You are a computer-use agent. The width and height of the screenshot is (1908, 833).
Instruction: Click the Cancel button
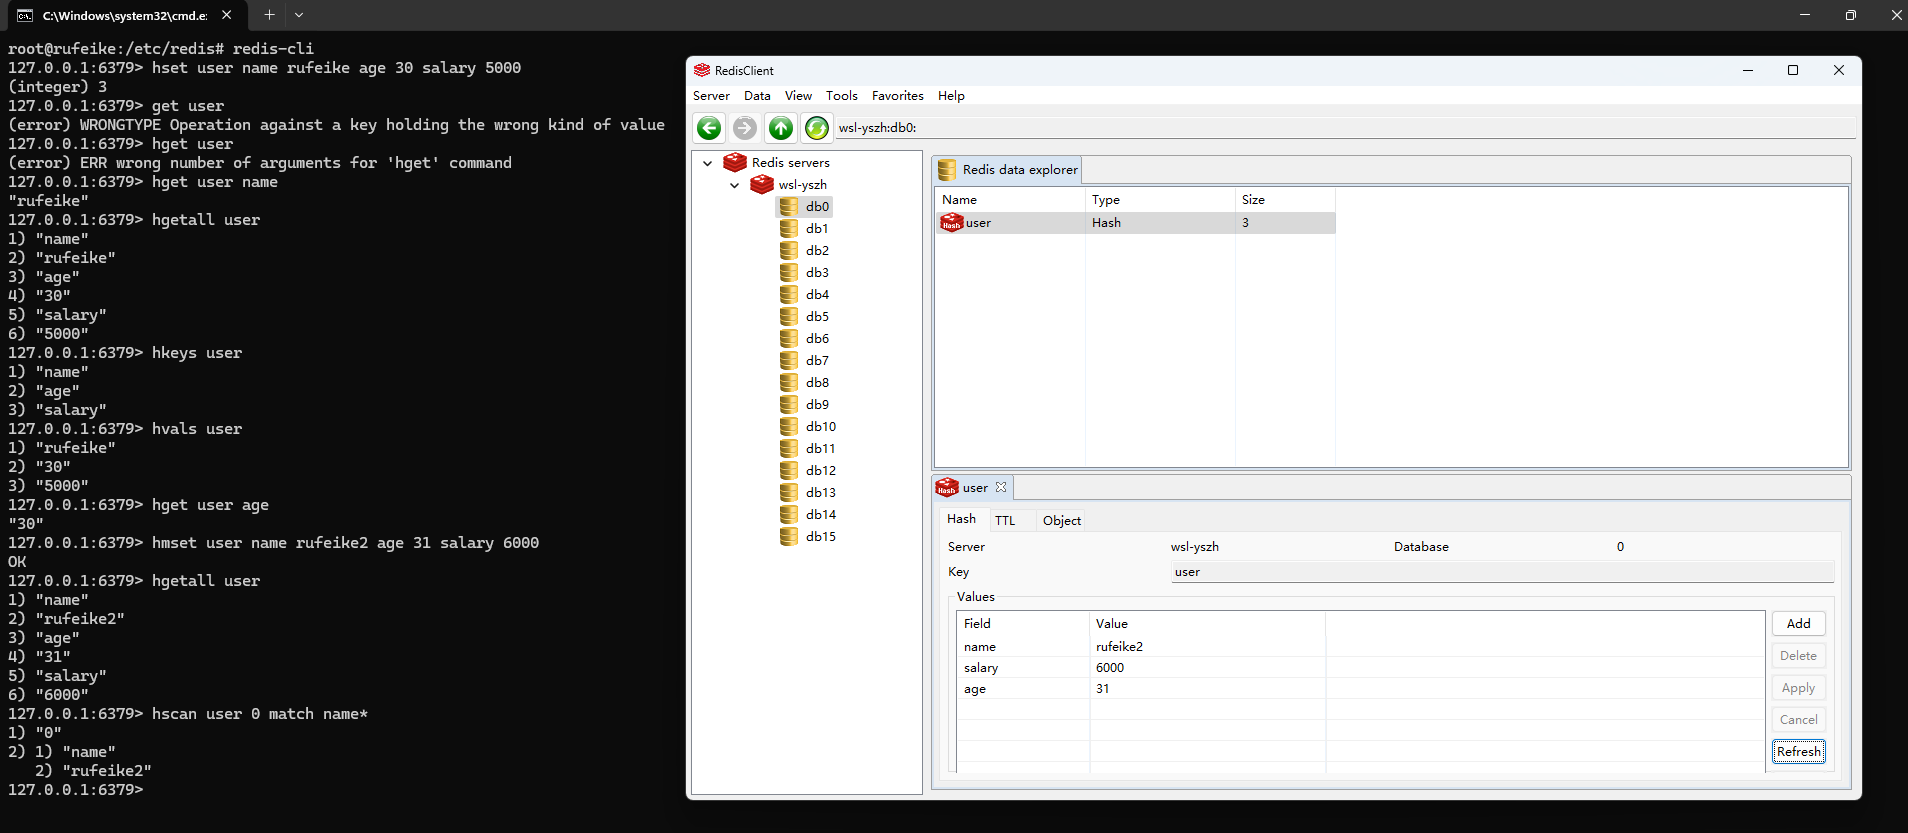pos(1798,719)
